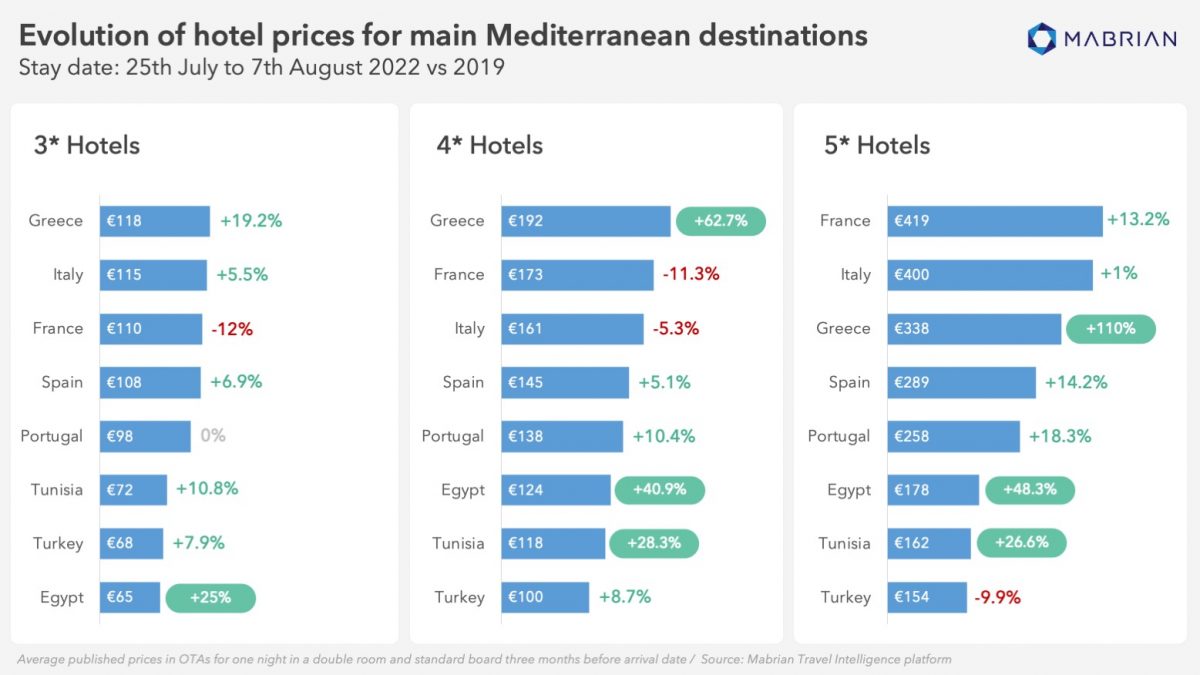Select the Greece €192 bar in 4* Hotels
The image size is (1200, 675).
pyautogui.click(x=585, y=221)
